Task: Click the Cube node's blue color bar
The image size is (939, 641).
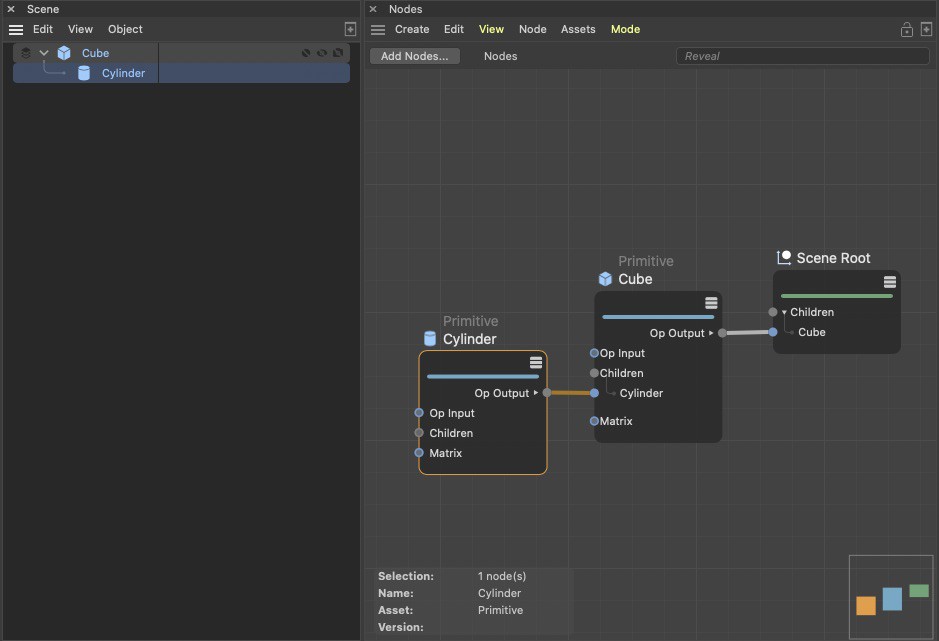Action: (x=658, y=317)
